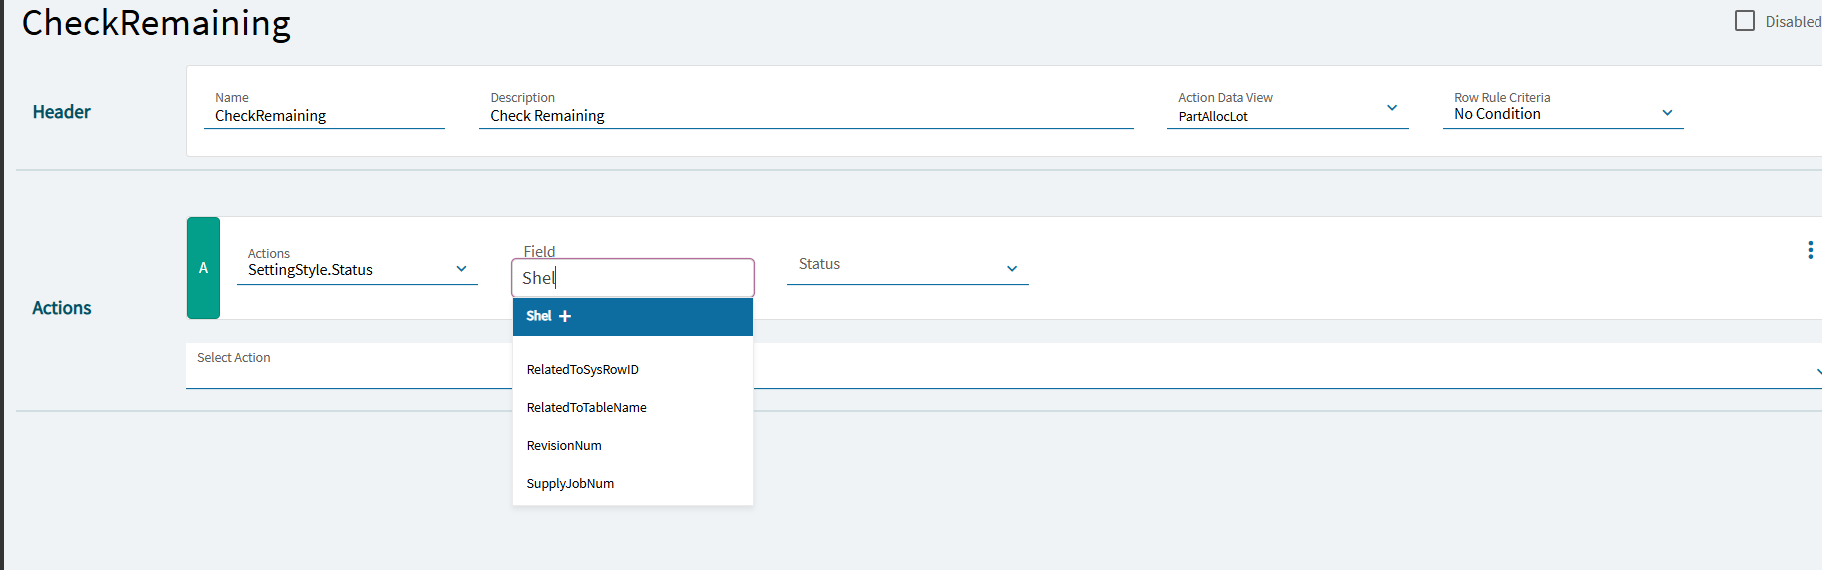Image resolution: width=1822 pixels, height=570 pixels.
Task: Expand the Actions SettingStyle.Status dropdown
Action: pos(461,269)
